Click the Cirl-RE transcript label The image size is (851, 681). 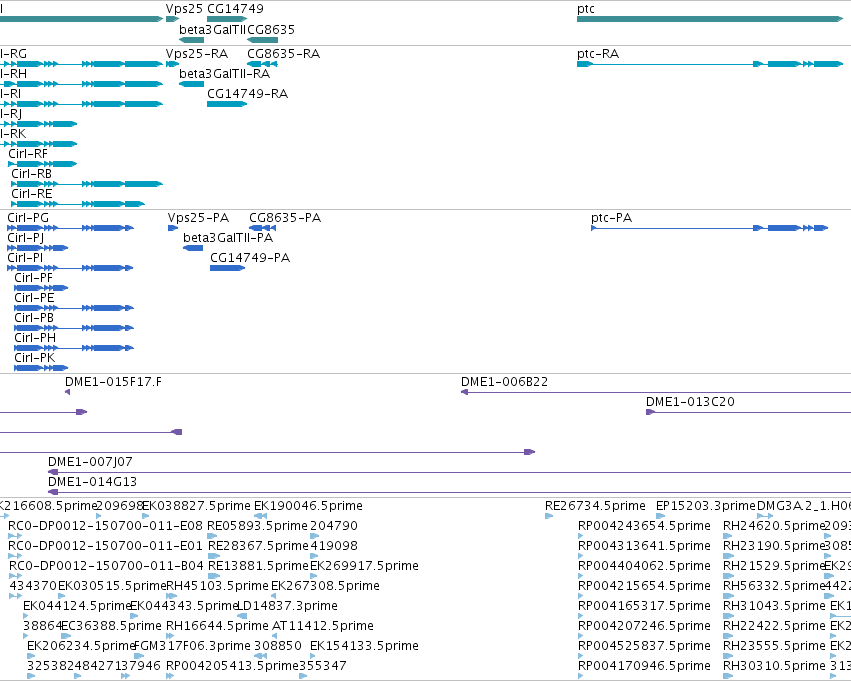[32, 194]
